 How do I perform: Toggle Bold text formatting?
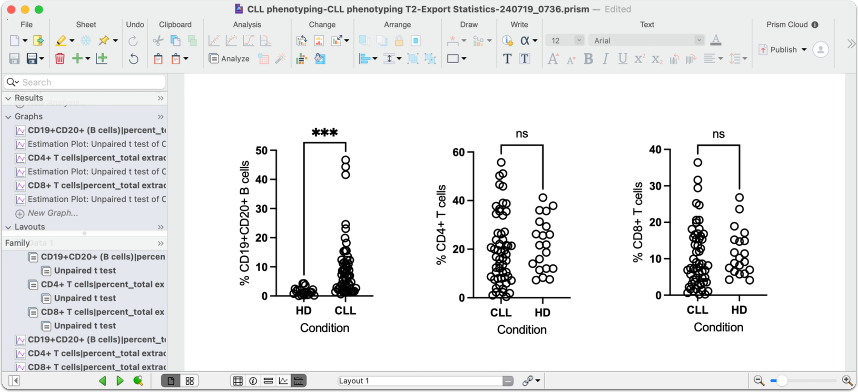click(x=588, y=59)
